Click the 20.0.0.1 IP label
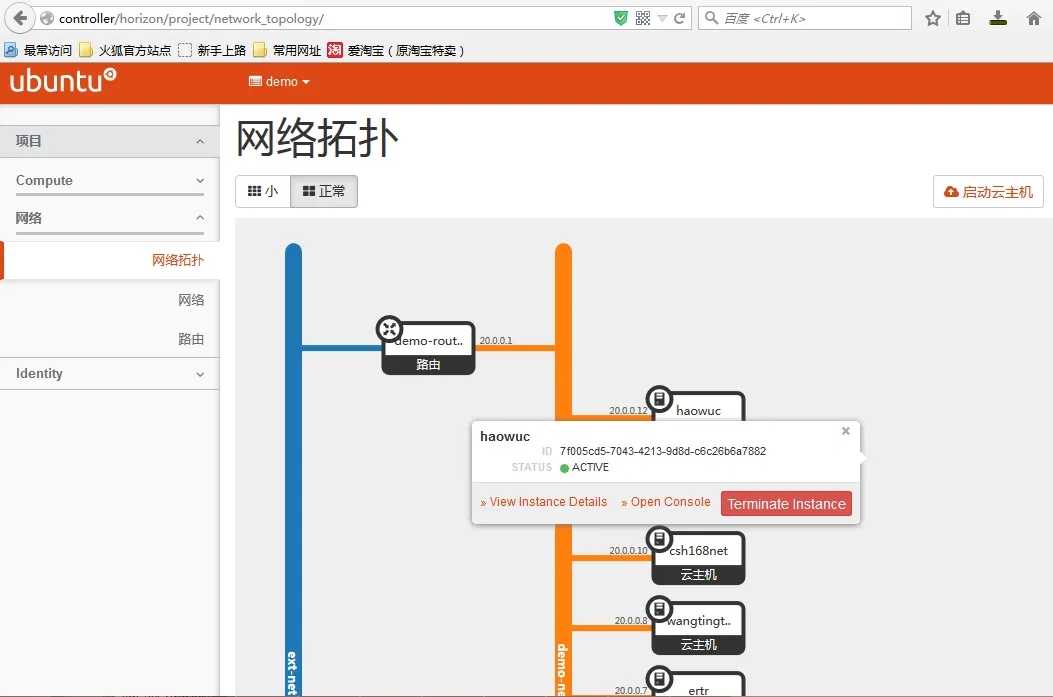Screen dimensions: 1053x697 tap(496, 340)
